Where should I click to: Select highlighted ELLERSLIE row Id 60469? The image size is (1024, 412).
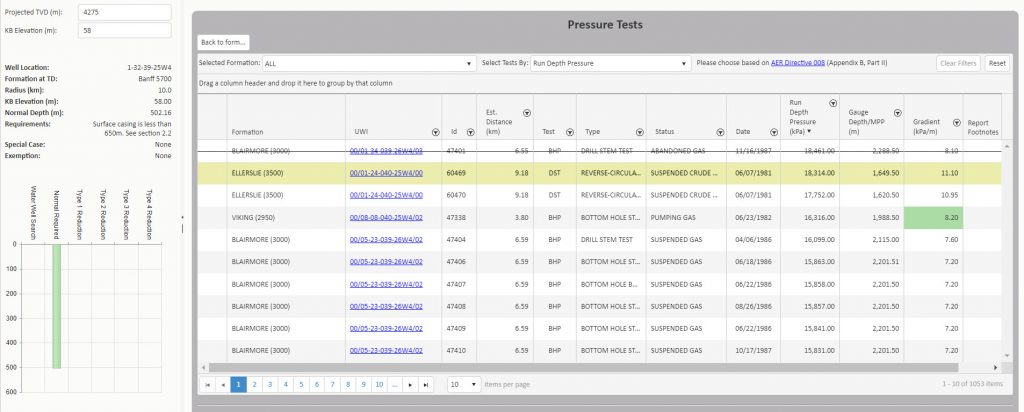[599, 173]
